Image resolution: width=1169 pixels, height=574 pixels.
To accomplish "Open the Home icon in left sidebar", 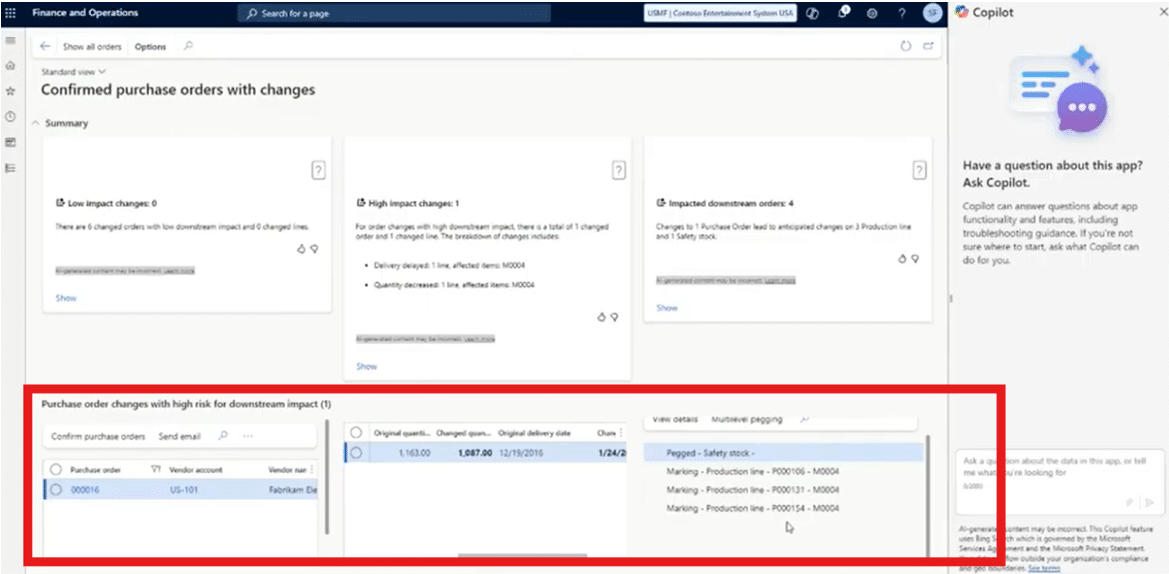I will 11,65.
